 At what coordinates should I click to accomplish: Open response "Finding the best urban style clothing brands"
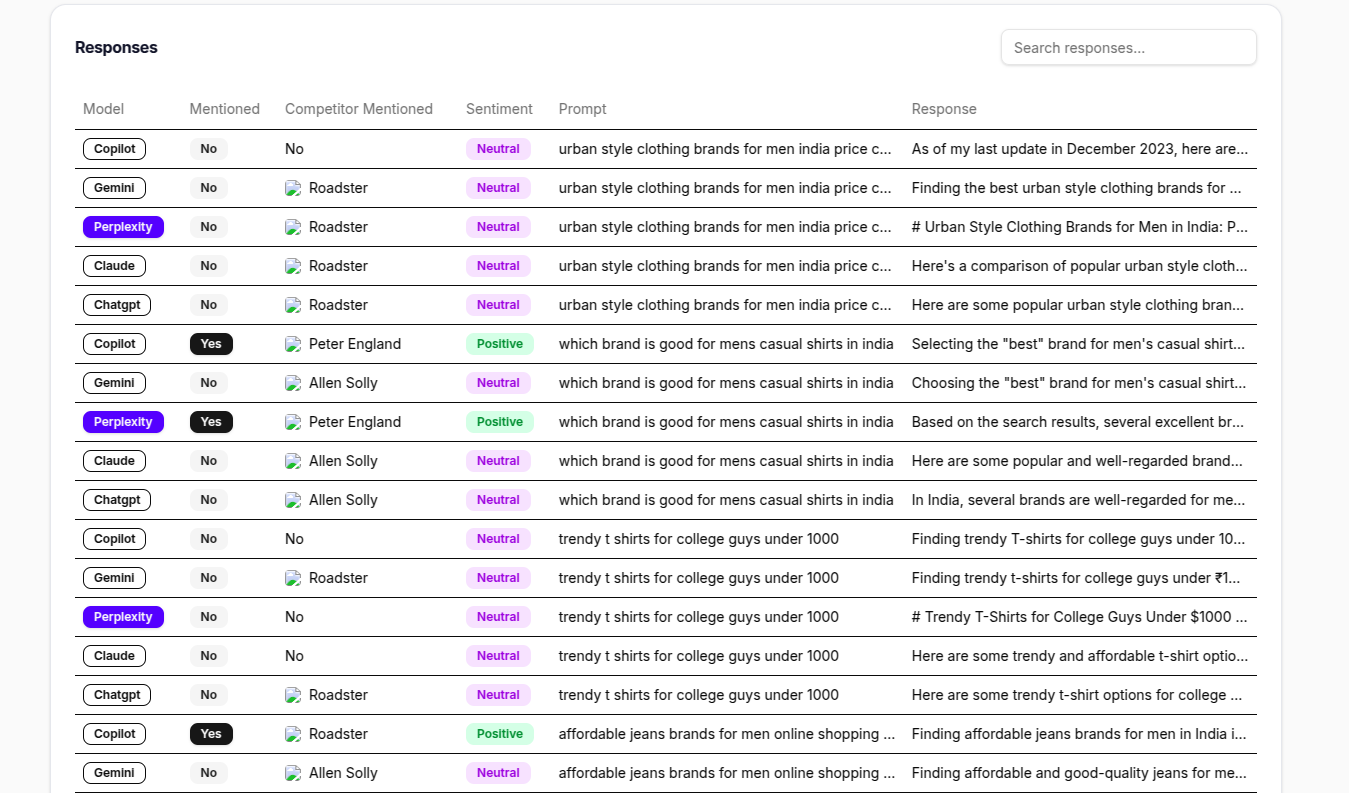click(x=1077, y=188)
